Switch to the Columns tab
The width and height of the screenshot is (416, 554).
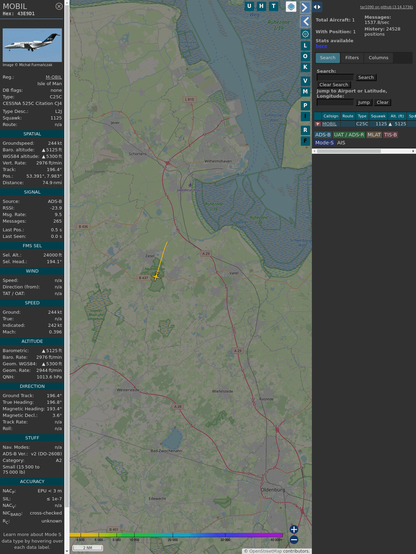378,58
